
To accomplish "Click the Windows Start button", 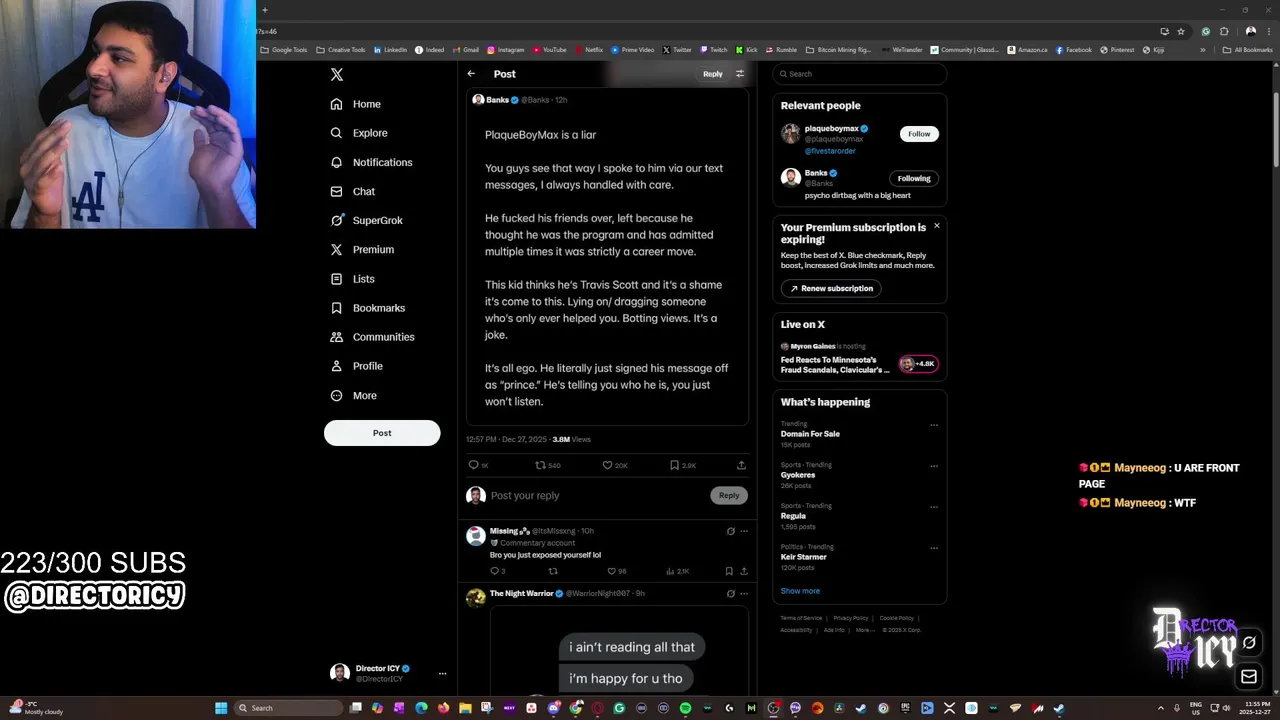I will (x=221, y=708).
